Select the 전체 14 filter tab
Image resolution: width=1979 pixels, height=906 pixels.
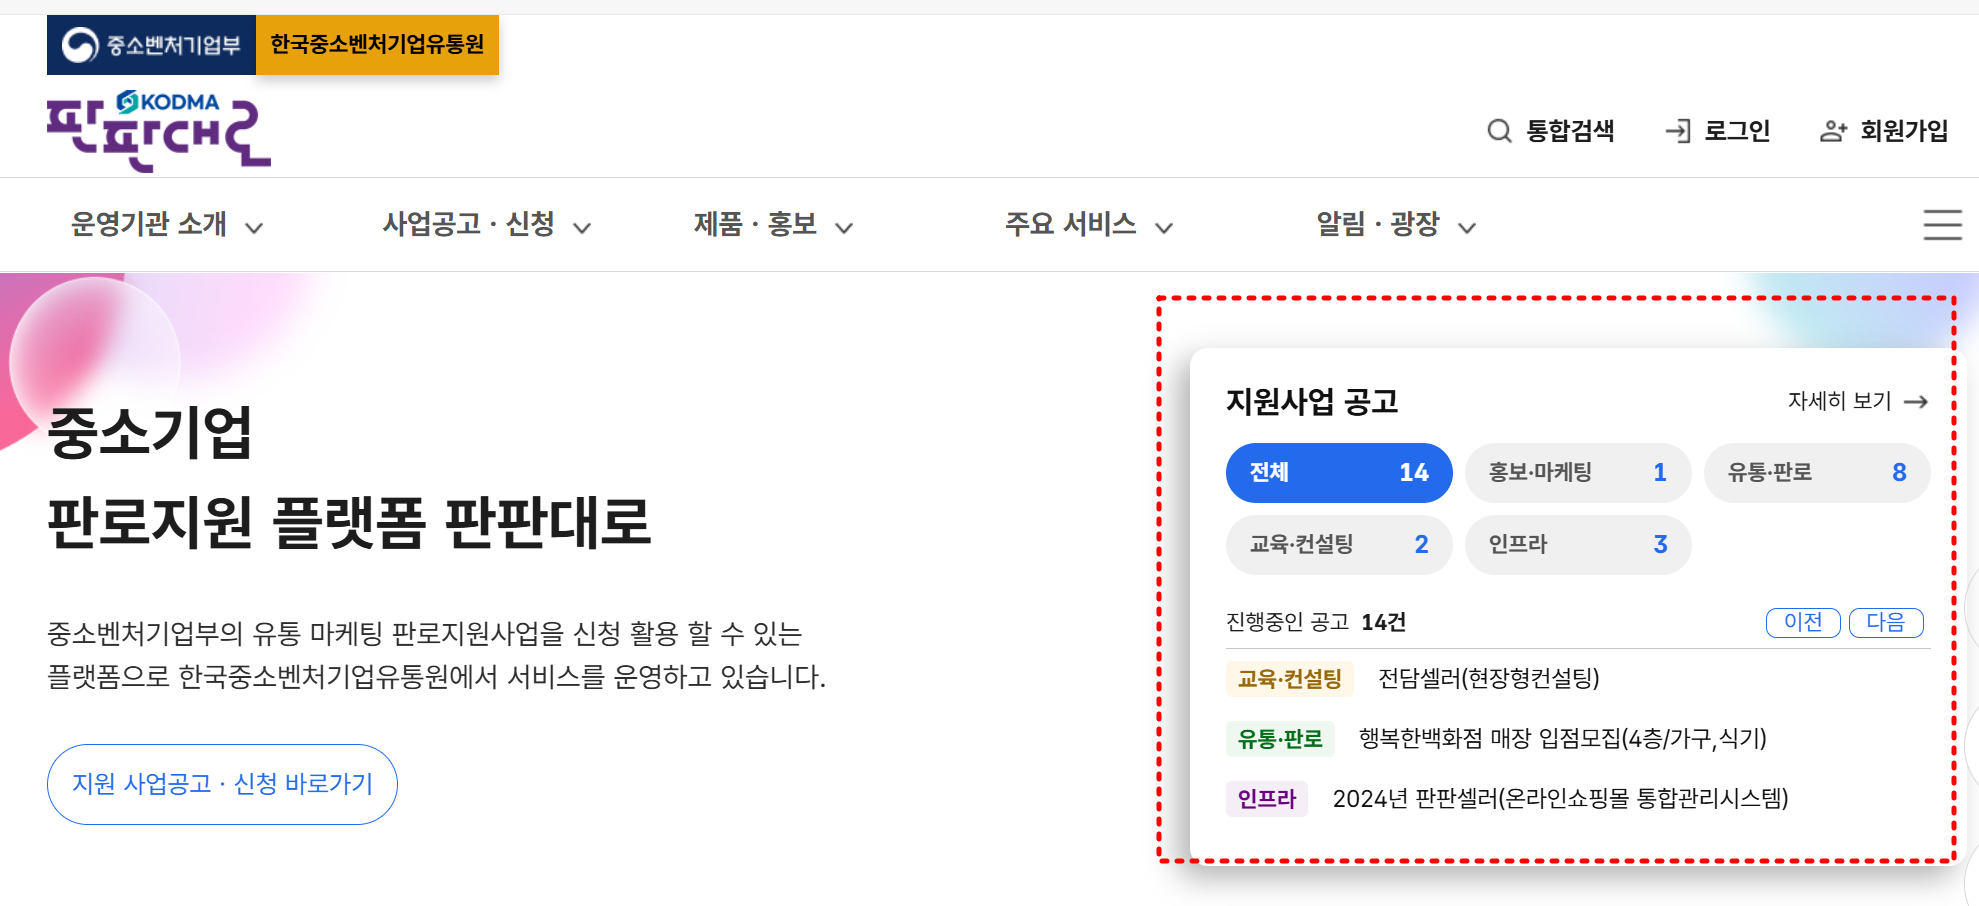(x=1339, y=473)
